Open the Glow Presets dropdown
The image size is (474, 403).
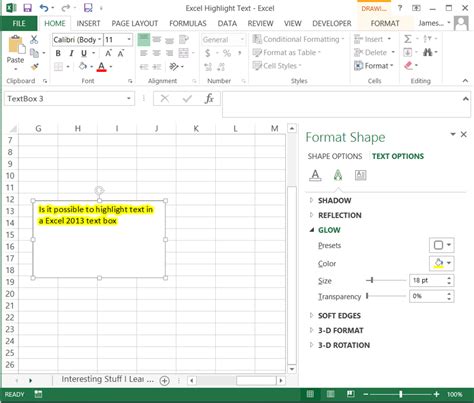click(x=442, y=245)
